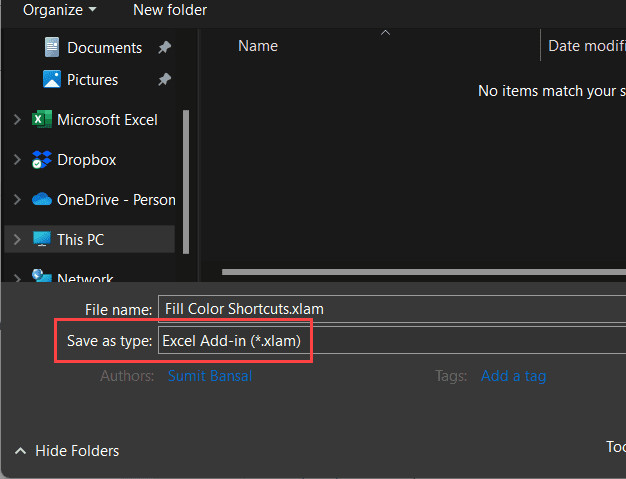Screen dimensions: 626x479
Task: Open the Organize menu
Action: click(x=60, y=10)
